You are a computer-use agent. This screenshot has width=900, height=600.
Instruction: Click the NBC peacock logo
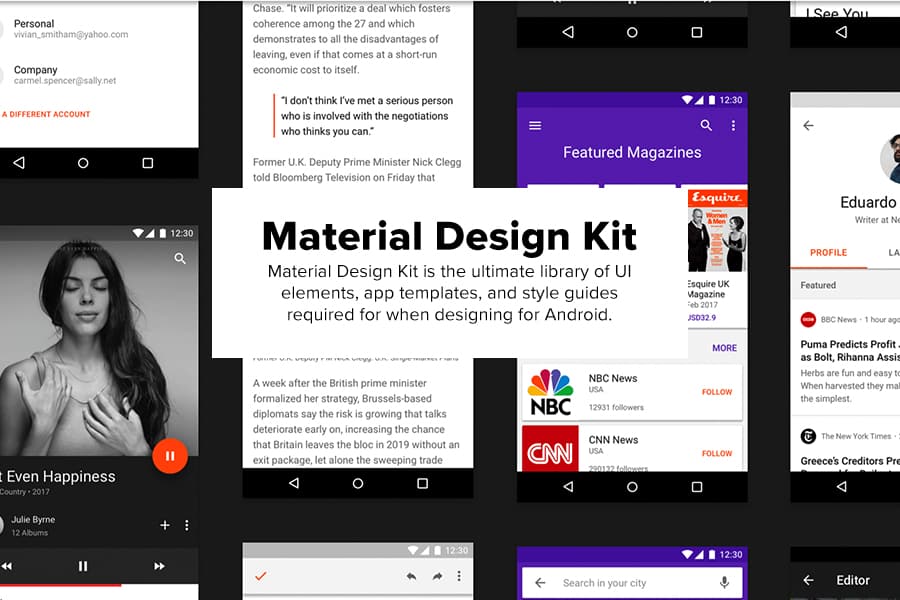550,393
